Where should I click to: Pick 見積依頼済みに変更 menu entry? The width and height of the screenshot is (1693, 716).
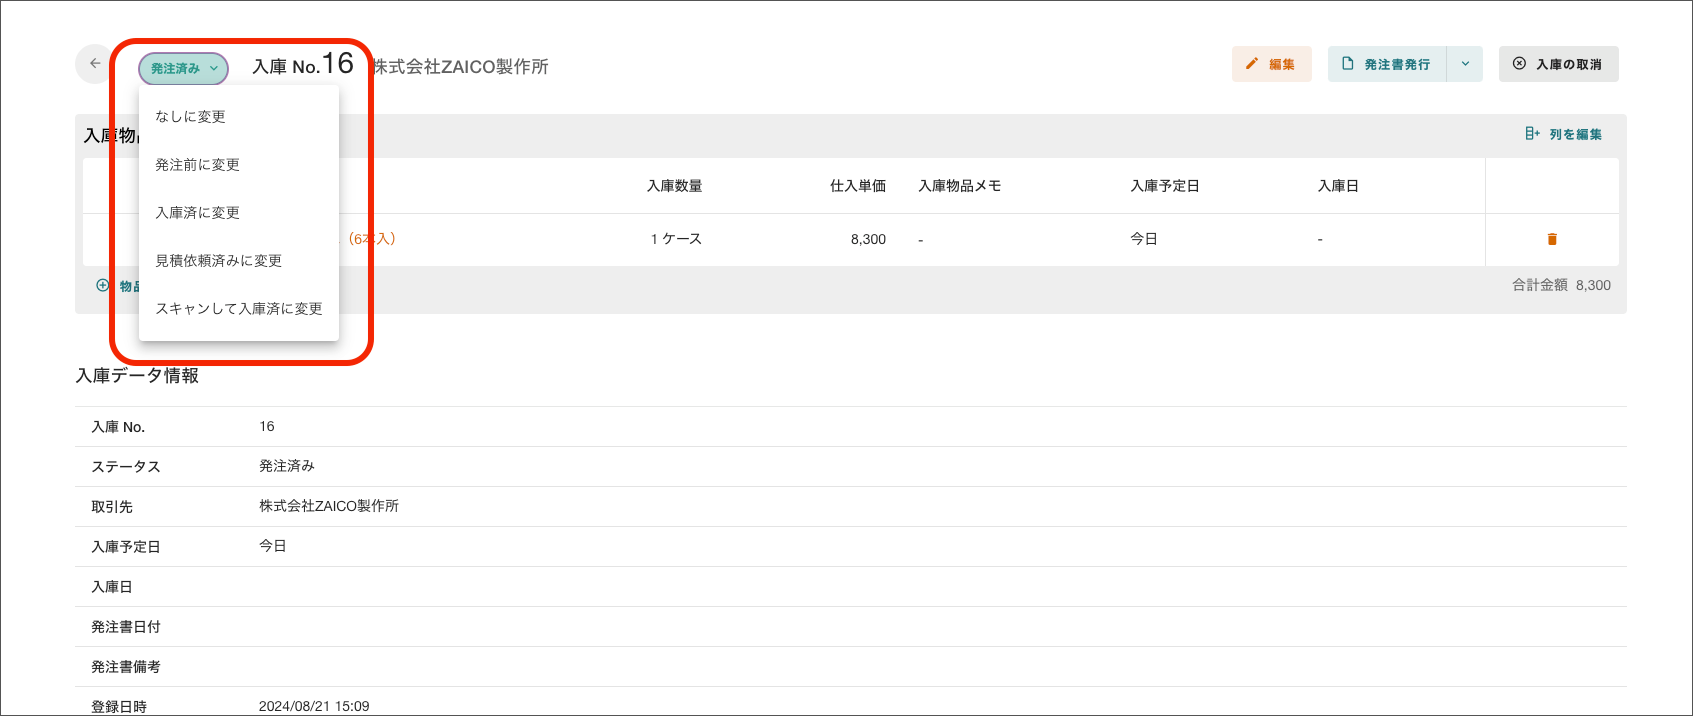[218, 261]
